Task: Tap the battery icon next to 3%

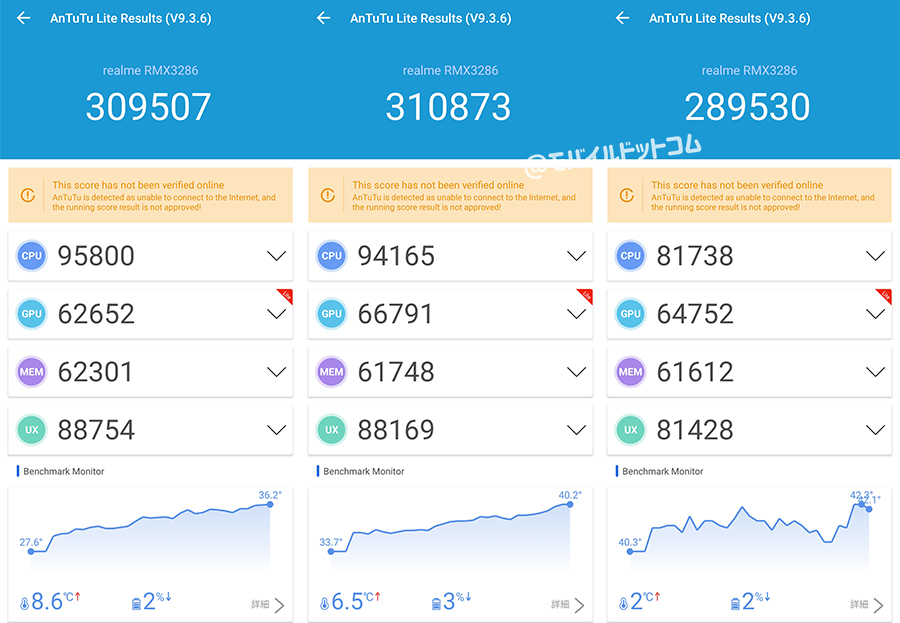Action: point(436,603)
